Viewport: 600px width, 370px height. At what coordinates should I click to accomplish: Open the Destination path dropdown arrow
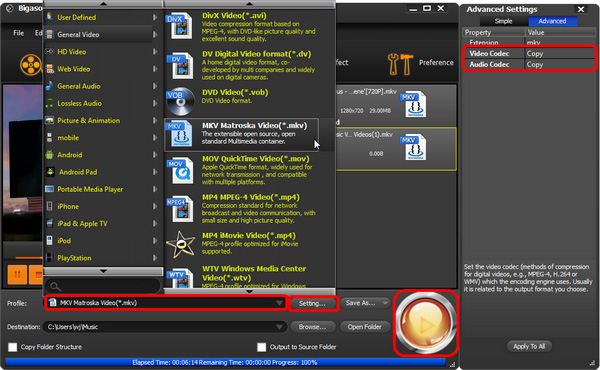[x=280, y=327]
